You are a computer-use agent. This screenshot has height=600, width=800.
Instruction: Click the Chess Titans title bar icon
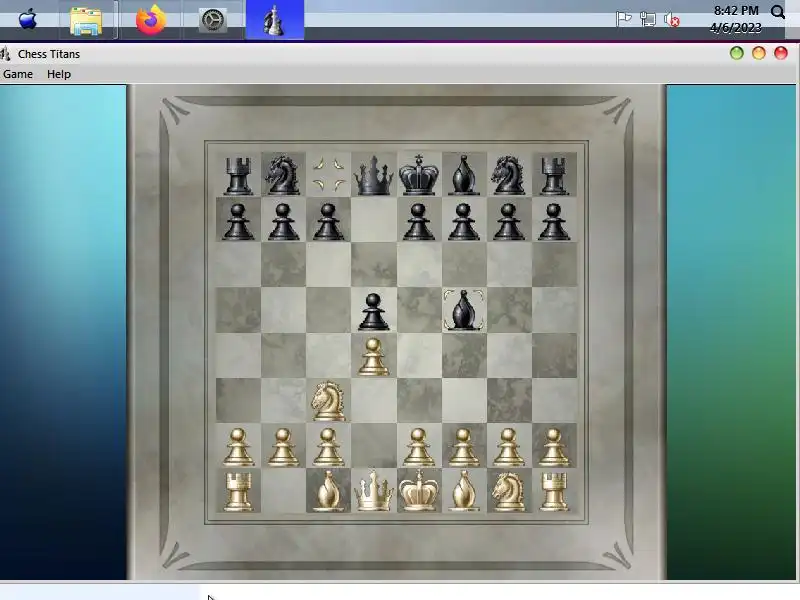pyautogui.click(x=5, y=53)
